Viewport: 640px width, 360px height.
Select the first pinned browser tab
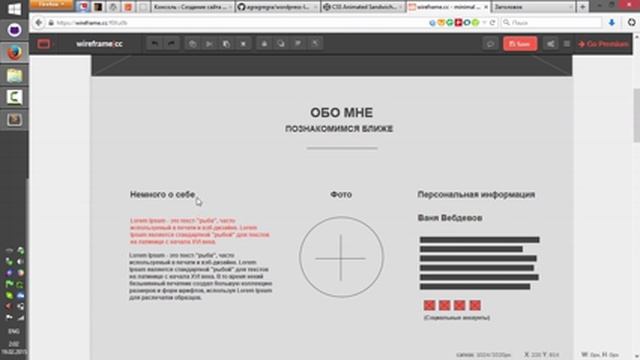coord(84,7)
